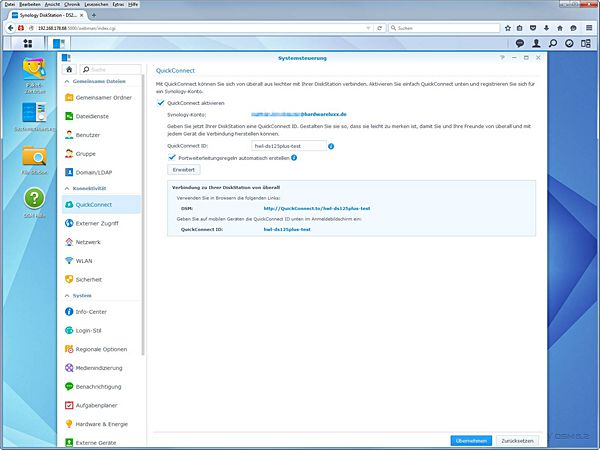Toggle Portweiterleitungsregeln automatisch erstellen checkbox
This screenshot has height=450, width=600.
tap(172, 157)
